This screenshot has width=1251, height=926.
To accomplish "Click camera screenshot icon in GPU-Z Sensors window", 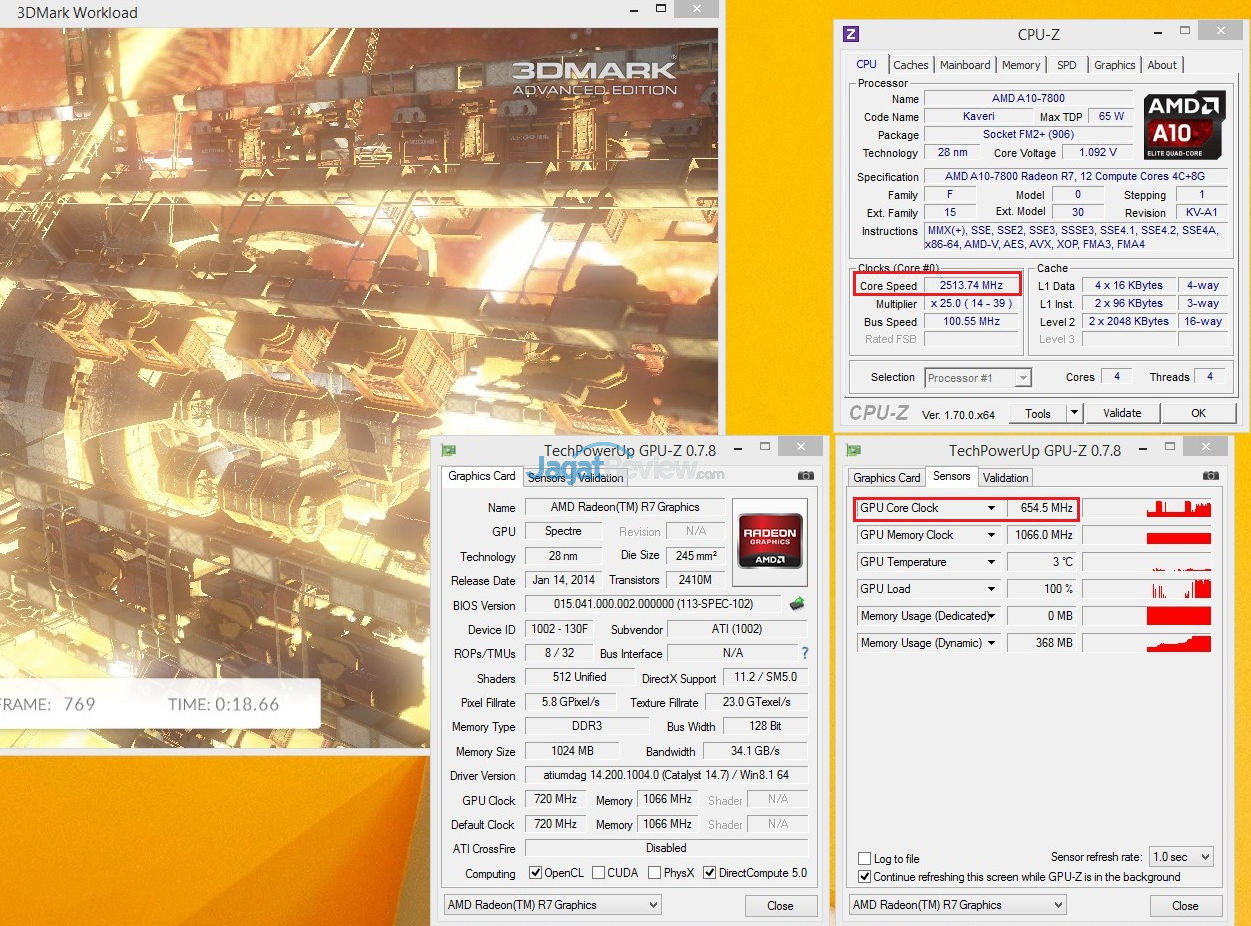I will coord(1211,477).
